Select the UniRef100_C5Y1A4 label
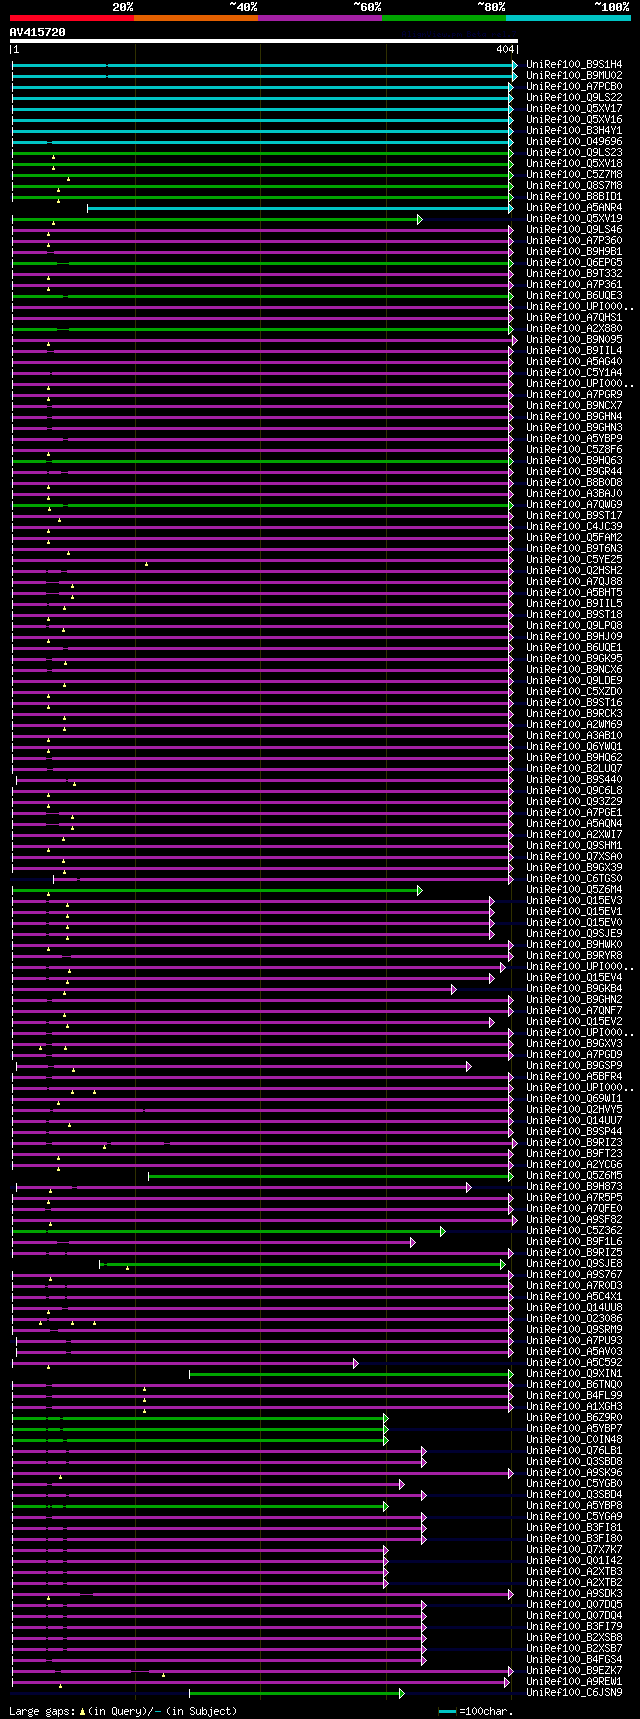The height and width of the screenshot is (1719, 640). point(574,372)
